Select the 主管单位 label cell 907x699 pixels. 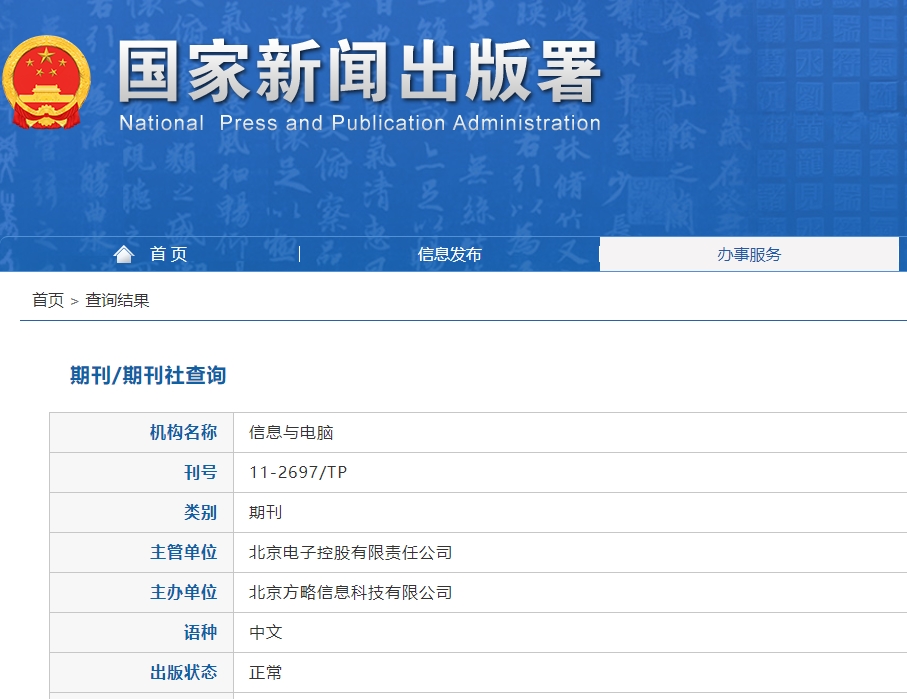coord(142,552)
